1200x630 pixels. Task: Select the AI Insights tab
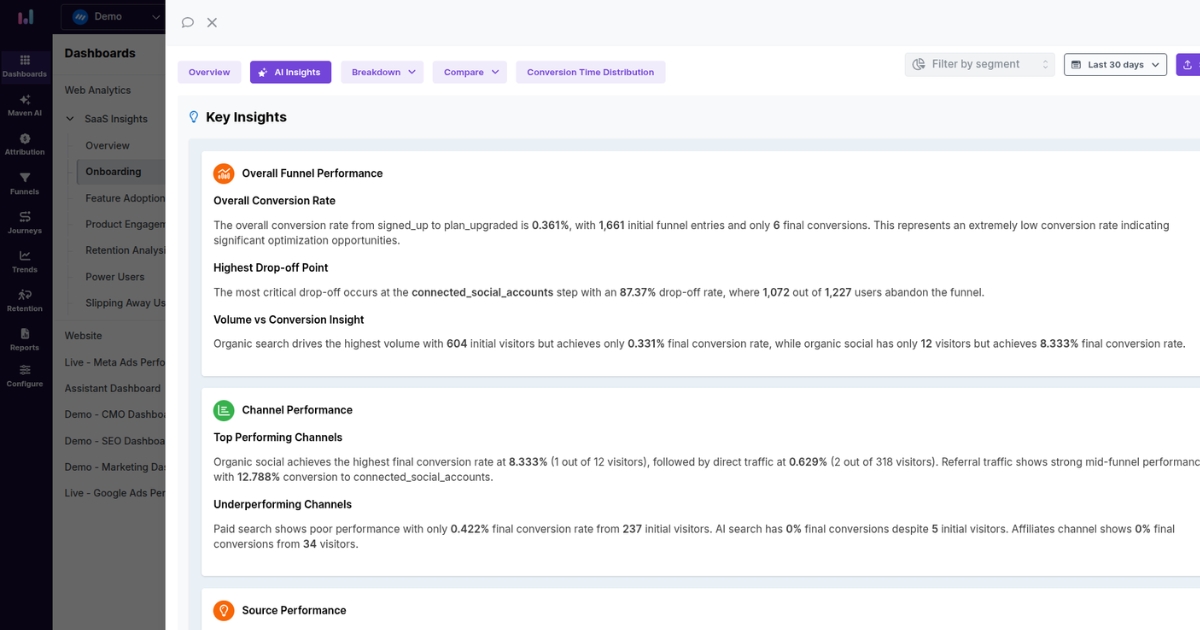290,72
